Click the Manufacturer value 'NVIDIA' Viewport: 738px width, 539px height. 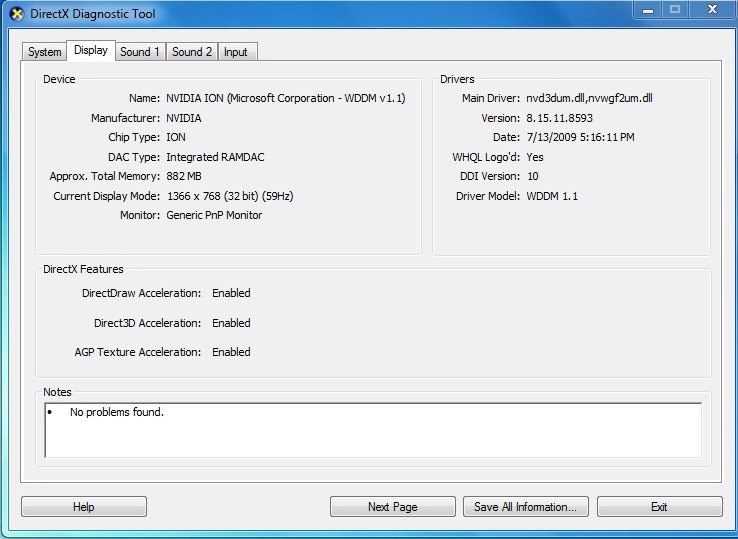(184, 118)
